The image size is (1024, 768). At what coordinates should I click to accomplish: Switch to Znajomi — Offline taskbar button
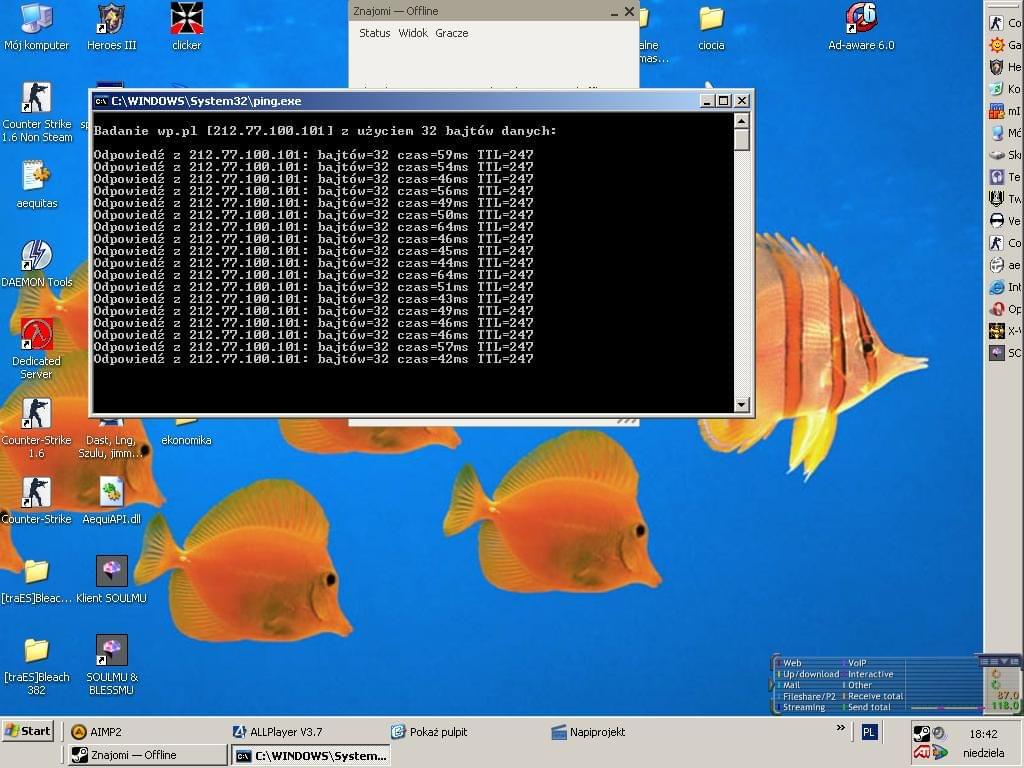[146, 755]
